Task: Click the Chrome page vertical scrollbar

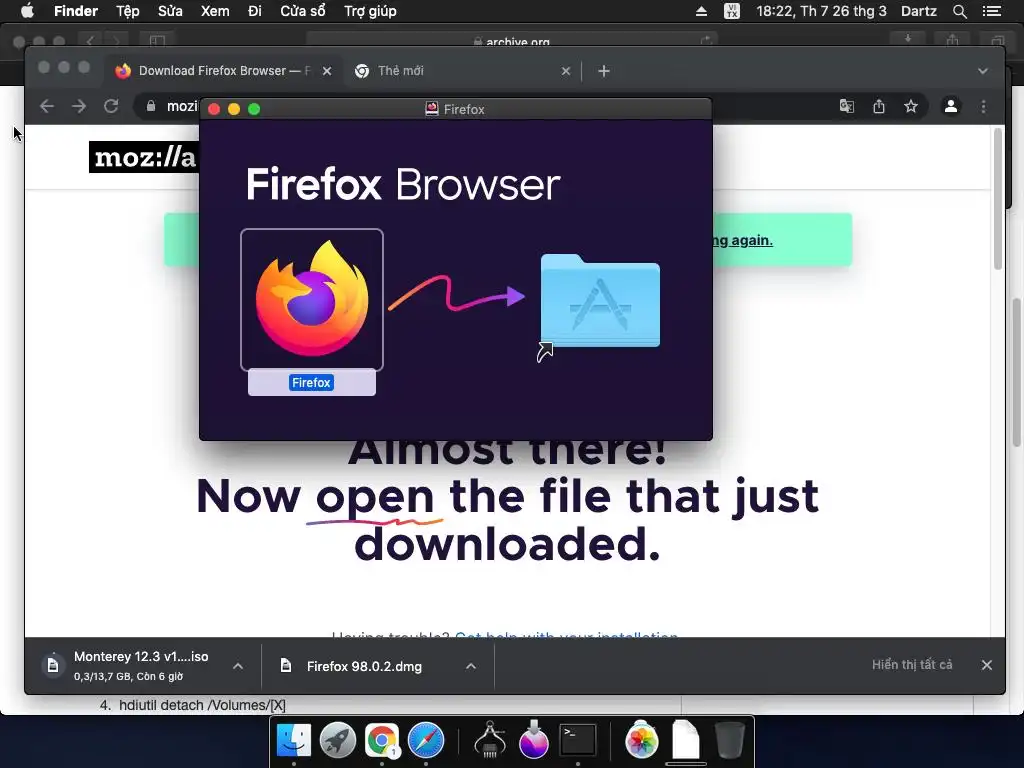Action: (x=998, y=199)
